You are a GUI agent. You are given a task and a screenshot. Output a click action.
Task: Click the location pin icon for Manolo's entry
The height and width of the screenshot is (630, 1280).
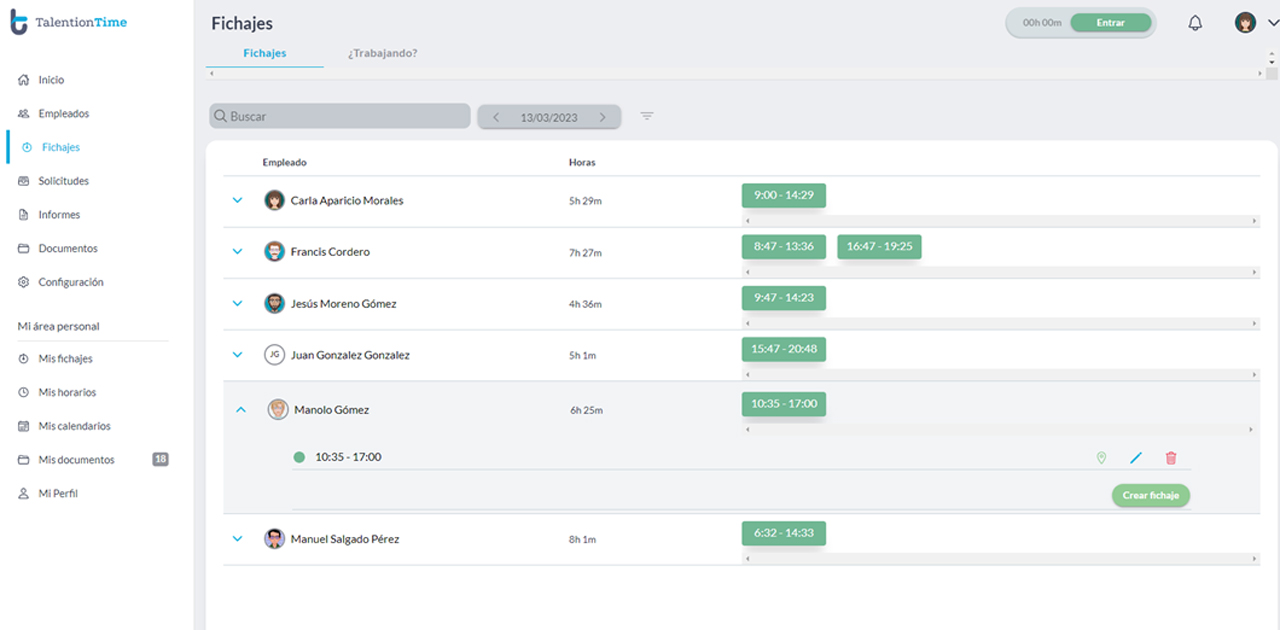1101,458
